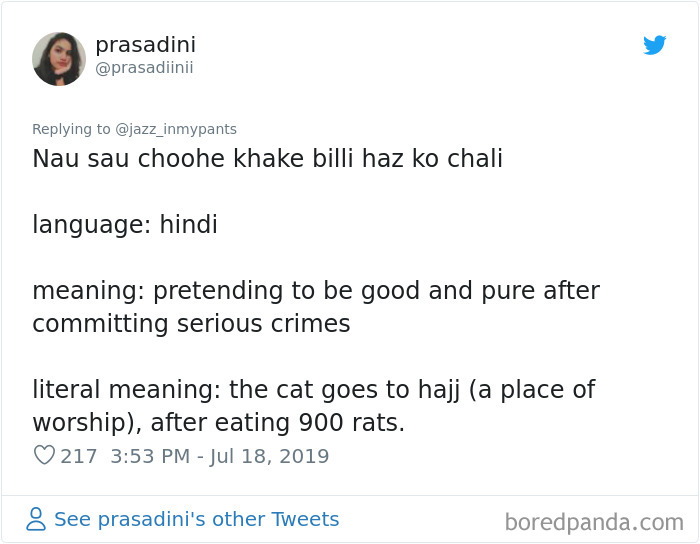Open 'See prasadini's other Tweets'
700x544 pixels.
pos(196,519)
